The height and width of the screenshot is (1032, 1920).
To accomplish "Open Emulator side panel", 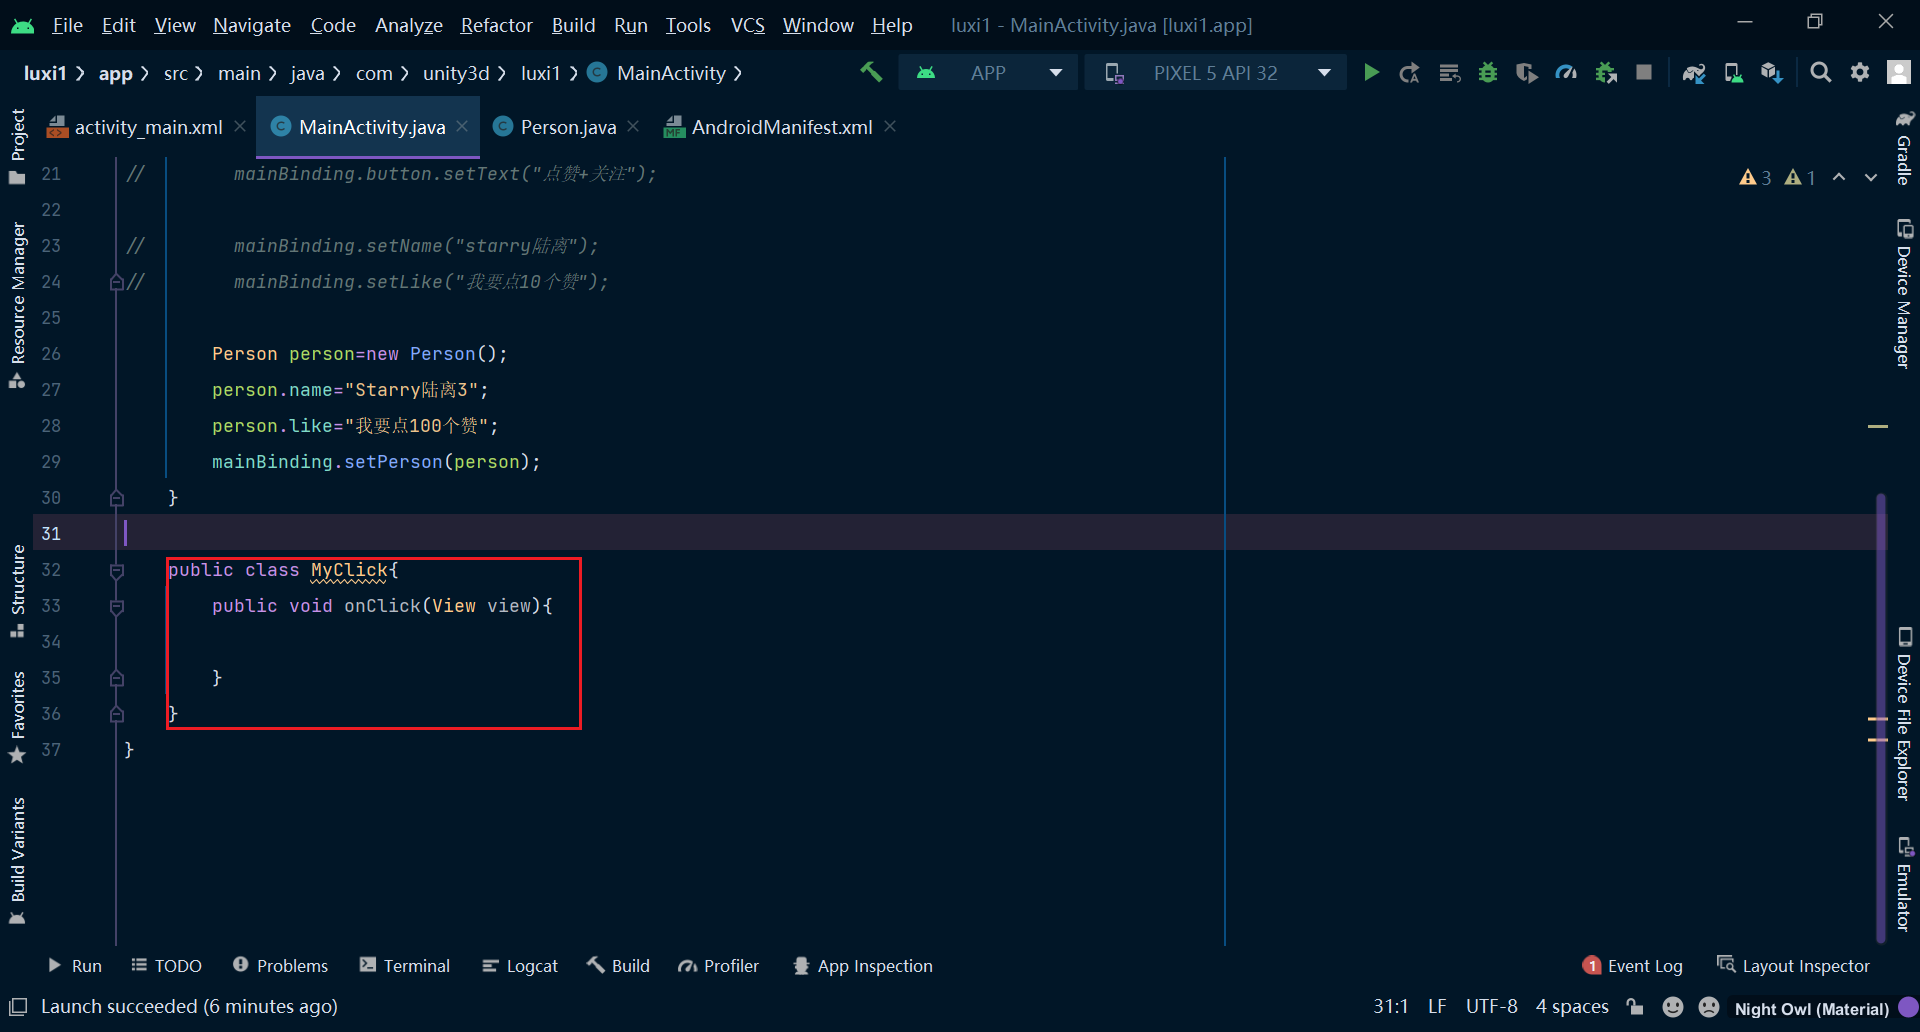I will (1904, 884).
